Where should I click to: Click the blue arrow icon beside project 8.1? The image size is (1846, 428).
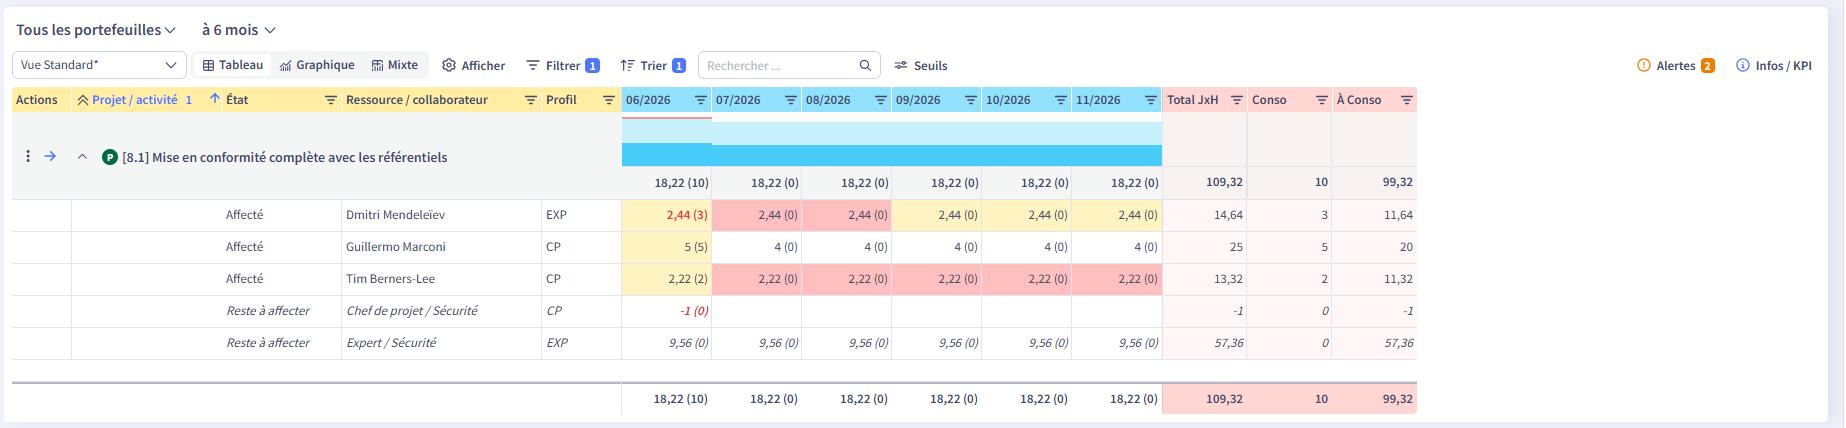point(50,156)
